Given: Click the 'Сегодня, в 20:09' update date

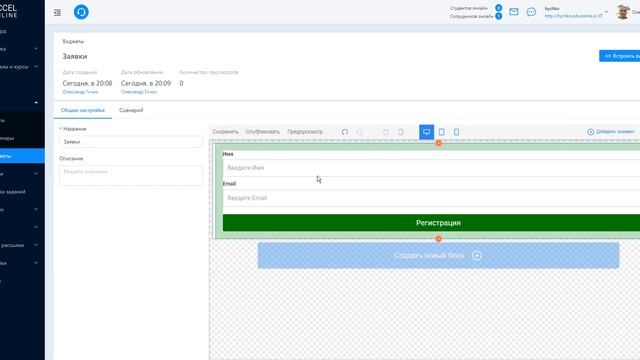Looking at the screenshot, I should click(x=146, y=83).
